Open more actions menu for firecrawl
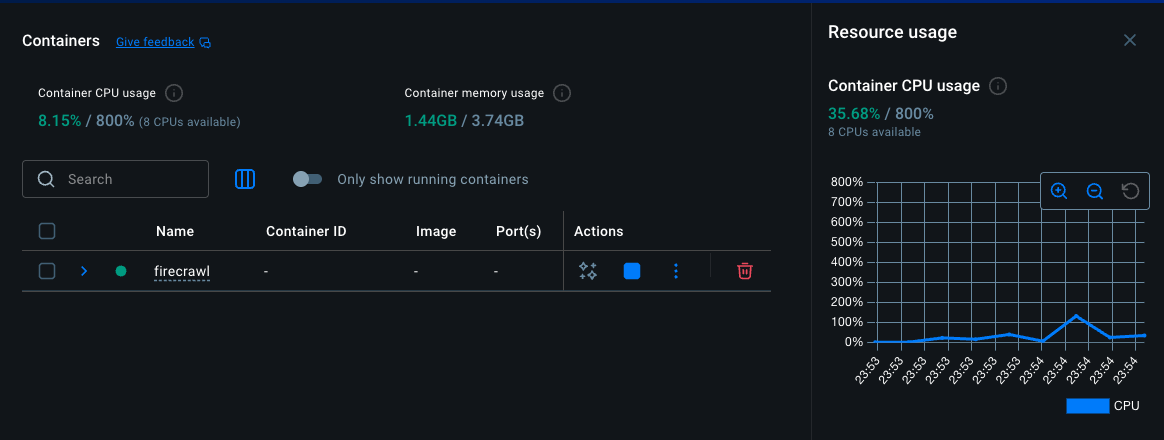 [x=676, y=271]
